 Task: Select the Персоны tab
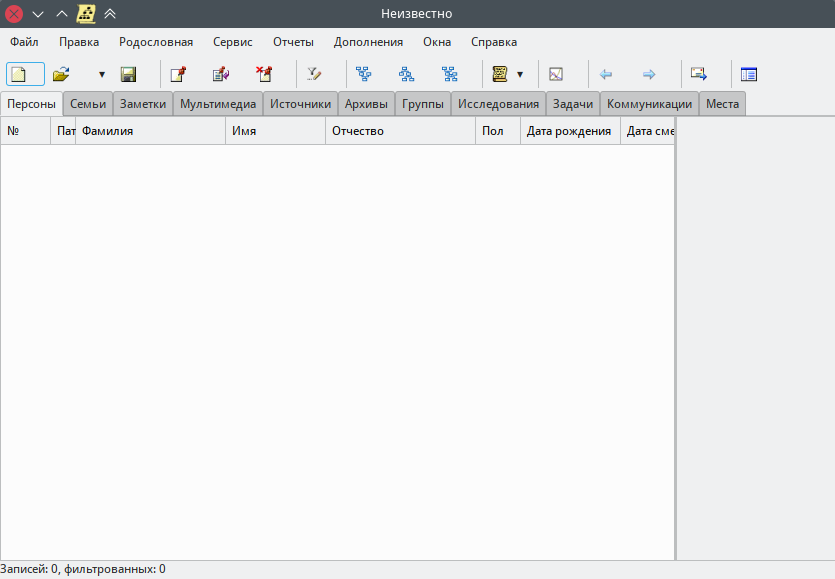click(x=31, y=104)
